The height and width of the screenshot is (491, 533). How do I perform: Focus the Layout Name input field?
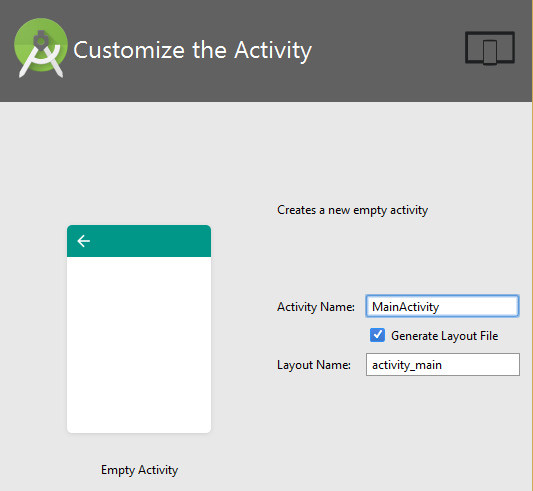pyautogui.click(x=443, y=365)
